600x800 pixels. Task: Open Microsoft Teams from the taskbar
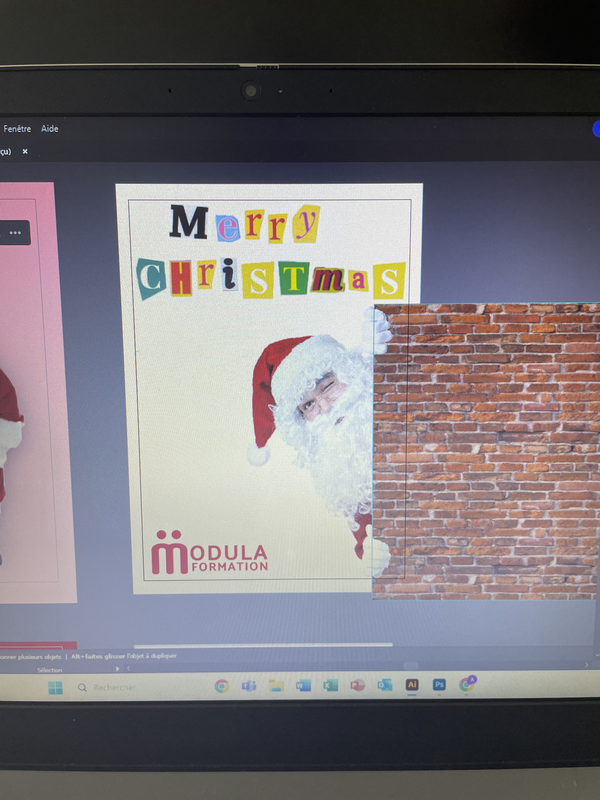tap(249, 686)
